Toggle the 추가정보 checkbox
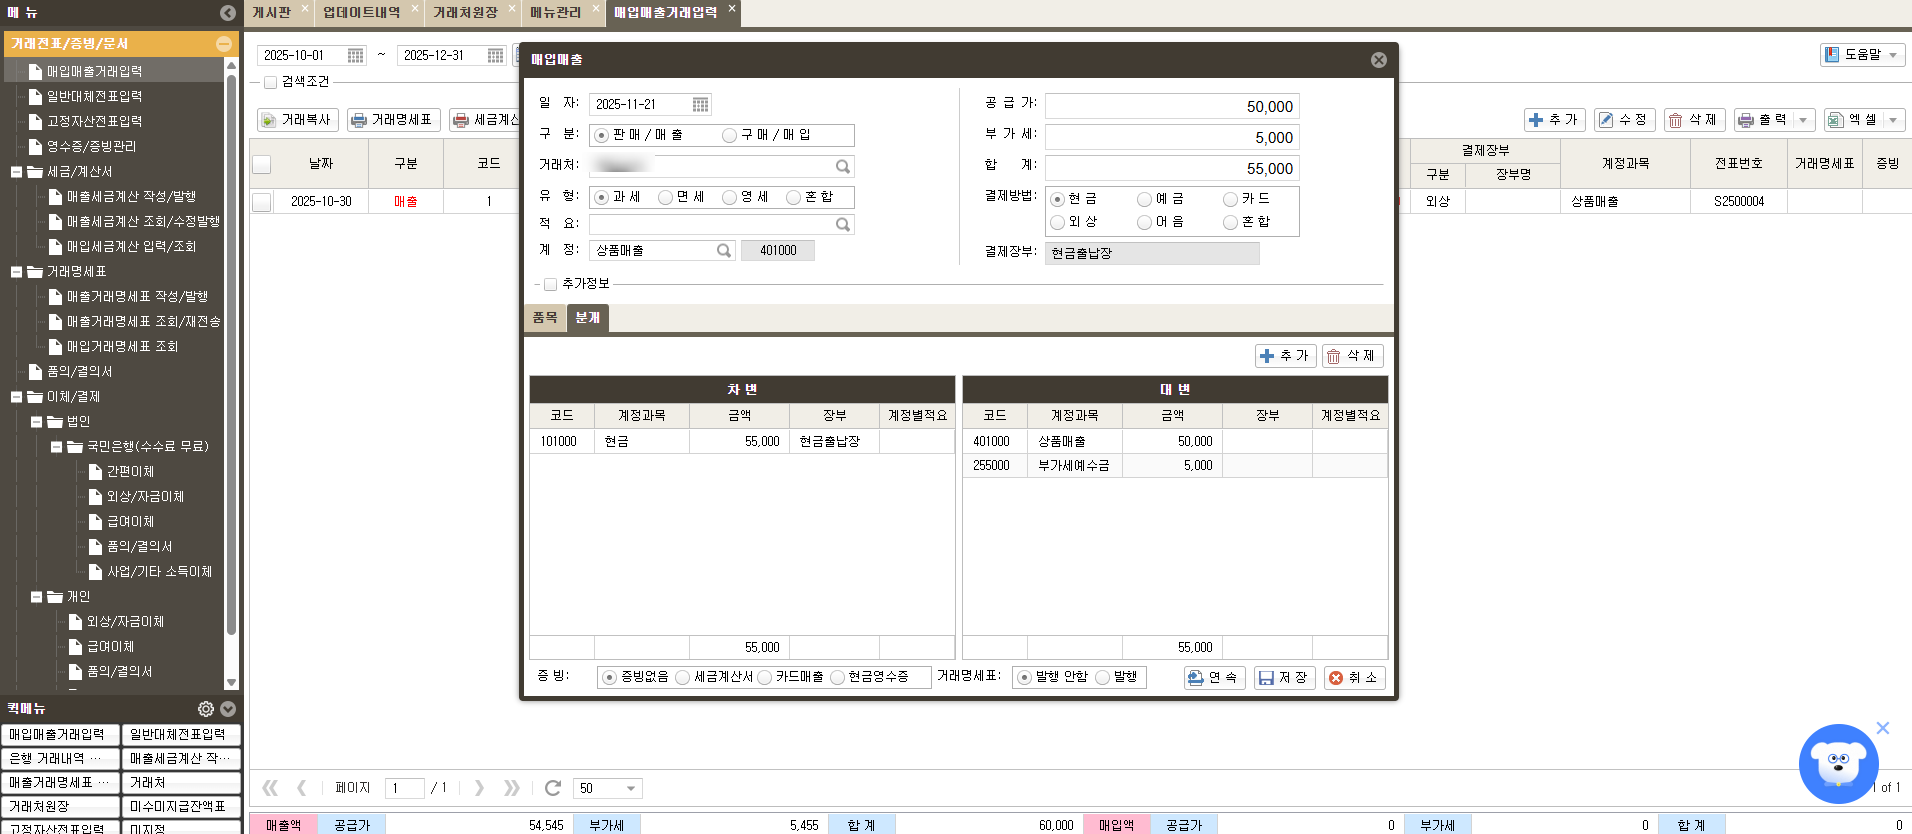The height and width of the screenshot is (834, 1912). pyautogui.click(x=550, y=285)
